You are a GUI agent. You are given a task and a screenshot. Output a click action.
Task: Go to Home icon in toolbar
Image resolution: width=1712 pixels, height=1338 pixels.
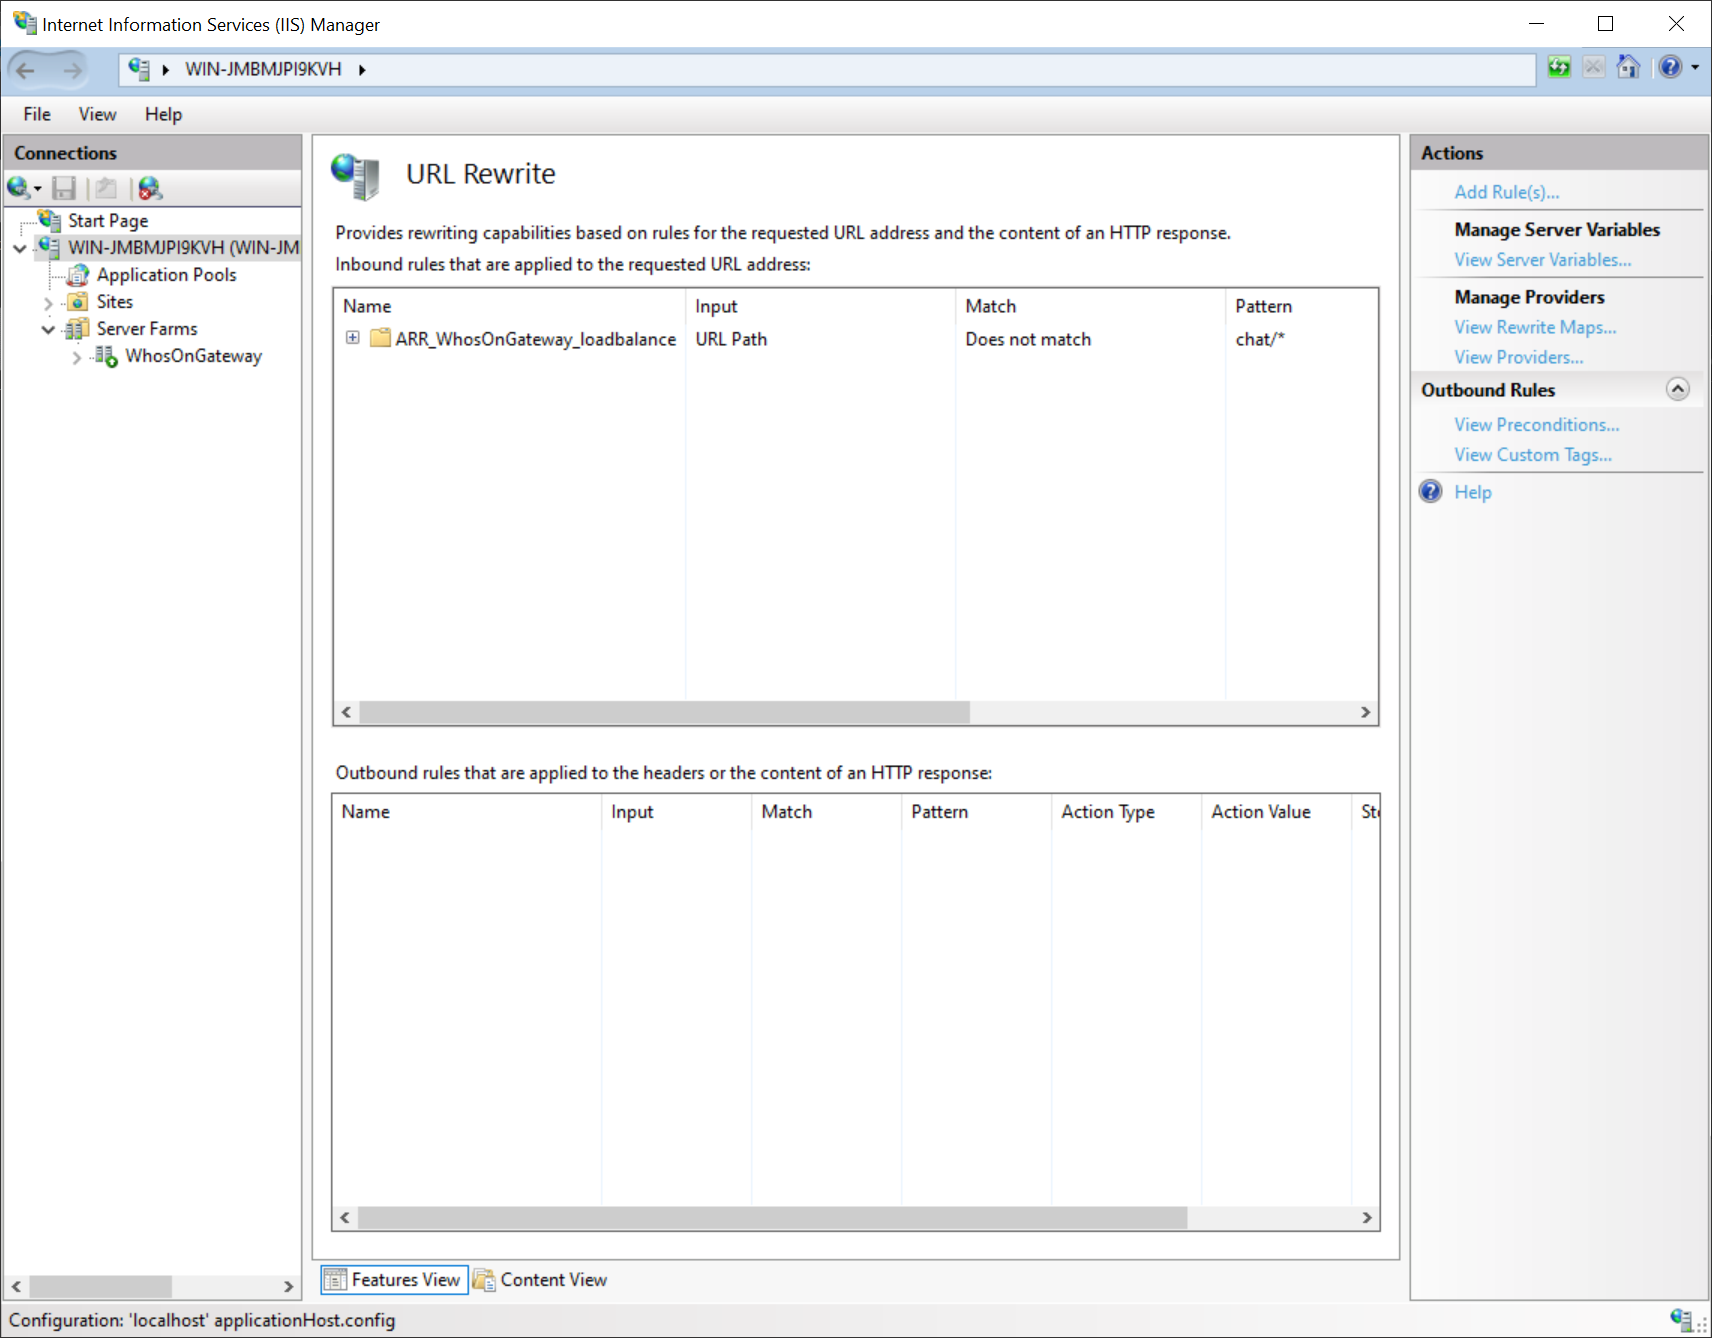click(1629, 67)
